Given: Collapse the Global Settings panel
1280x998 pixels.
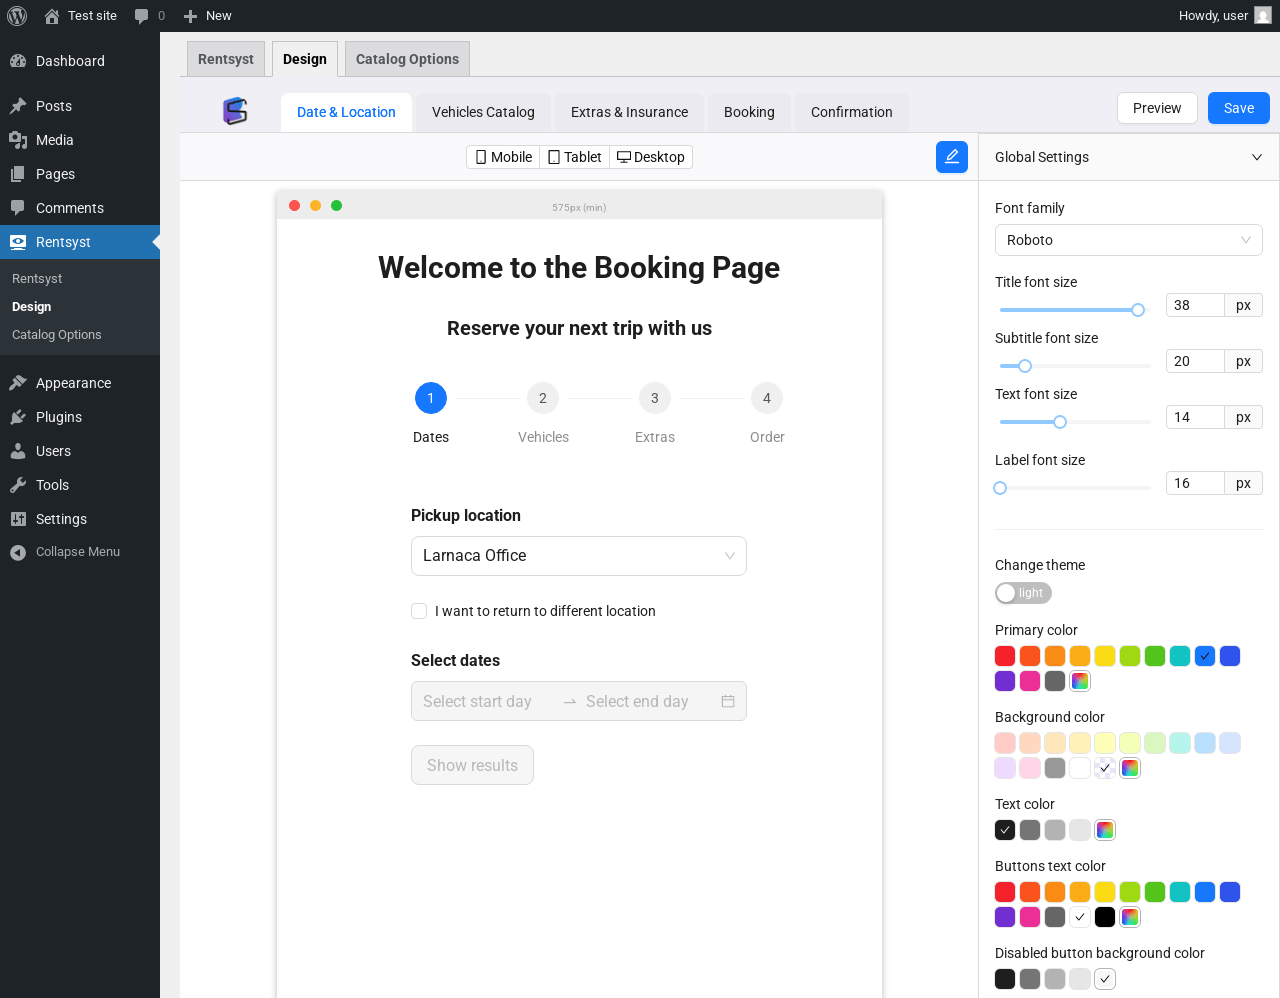Looking at the screenshot, I should pyautogui.click(x=1257, y=157).
